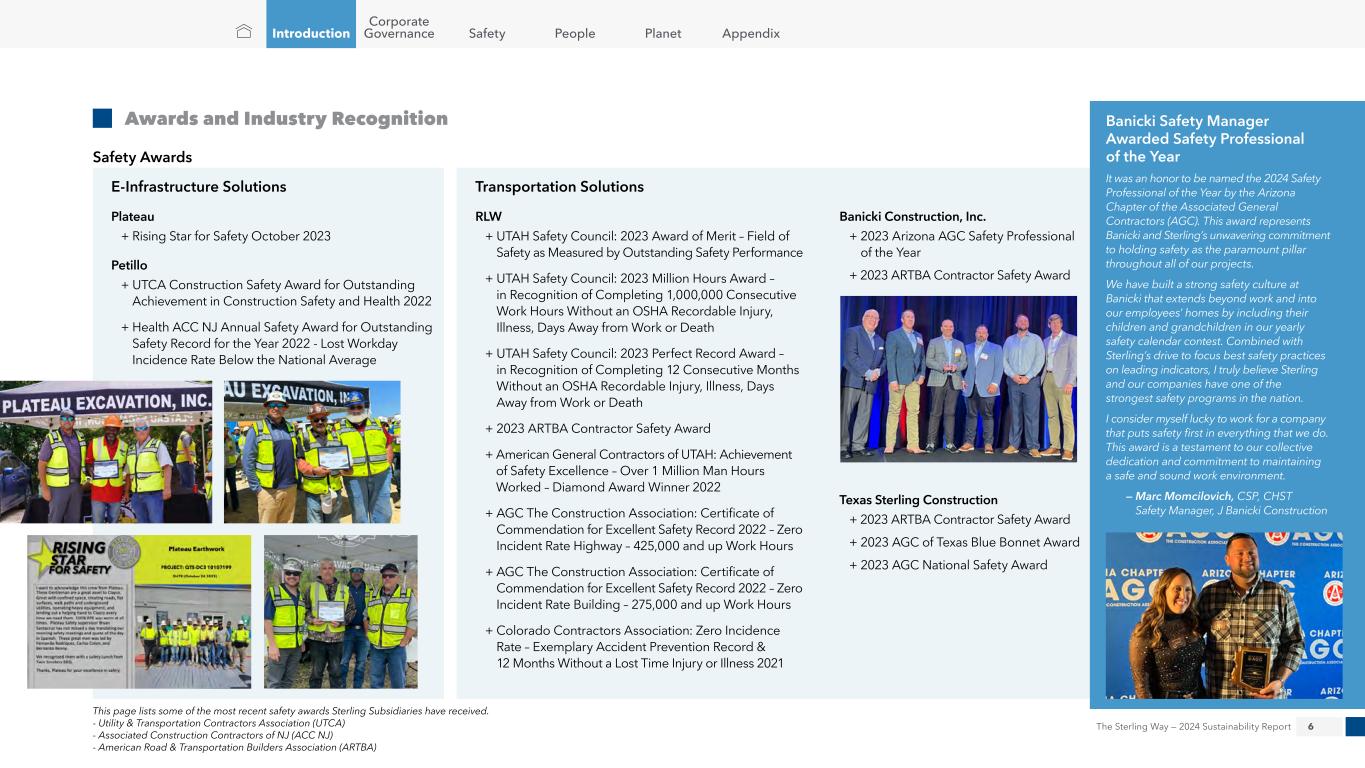Switch to the Corporate Governance tab
Viewport: 1365px width, 768px height.
tap(399, 27)
